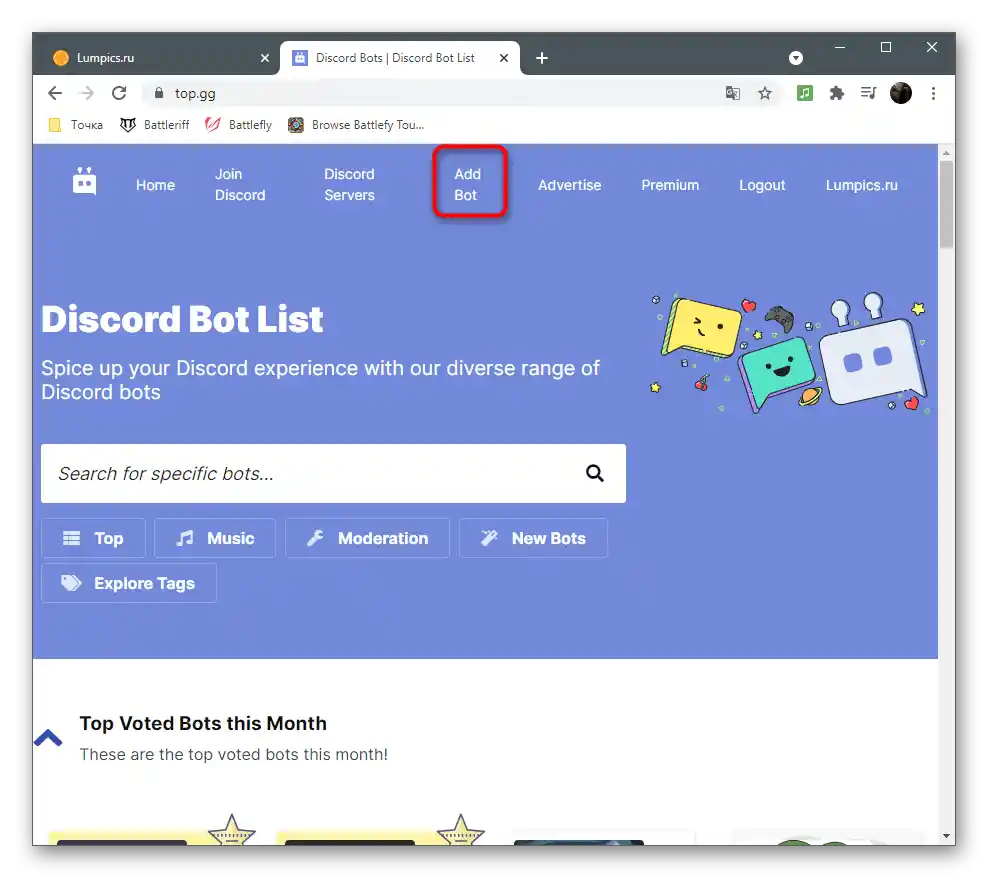Click Add Bot in navigation
This screenshot has height=878, width=988.
[x=468, y=185]
